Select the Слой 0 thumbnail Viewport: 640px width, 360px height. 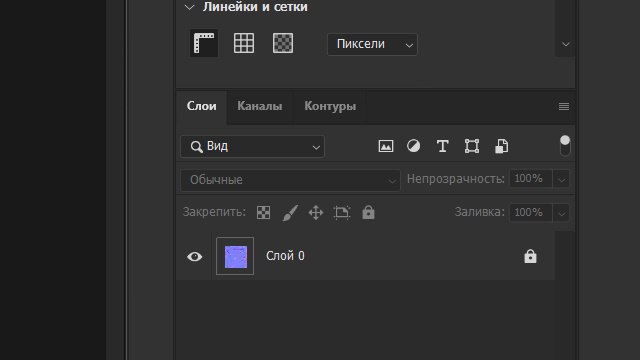point(235,256)
